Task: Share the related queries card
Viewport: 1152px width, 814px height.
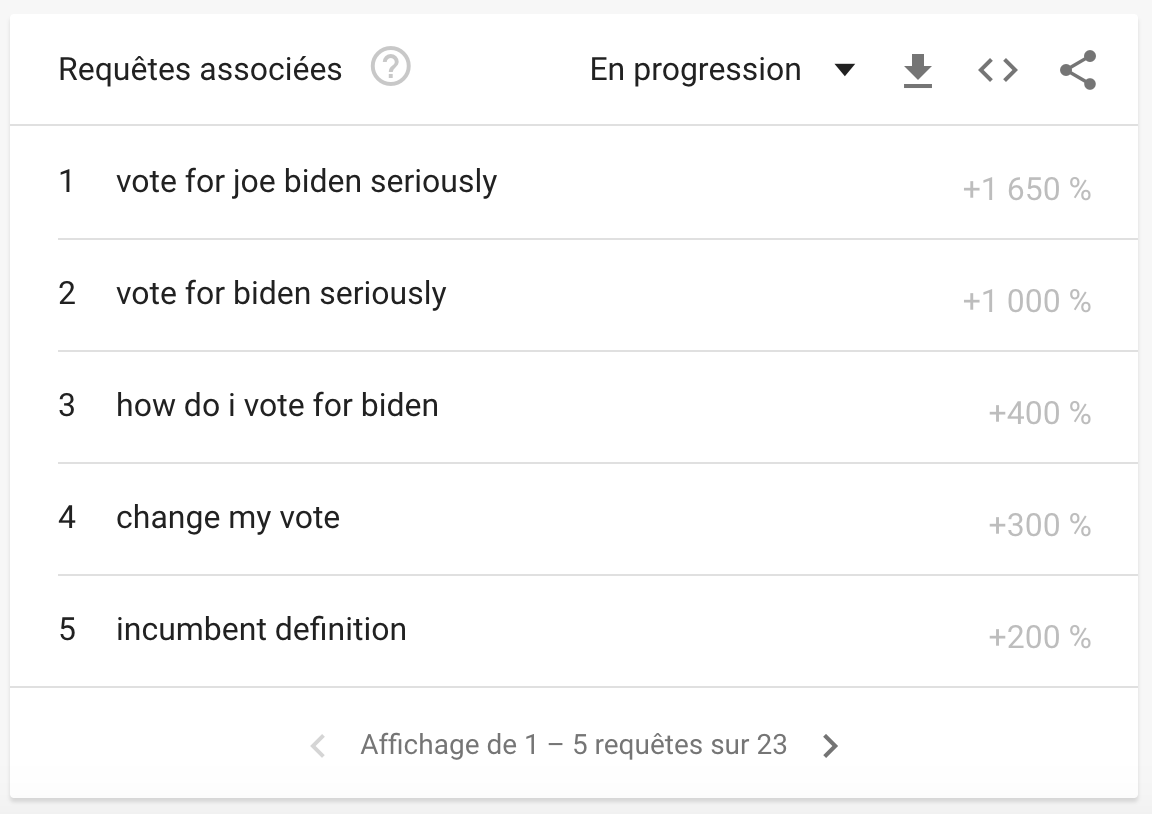Action: [1077, 70]
